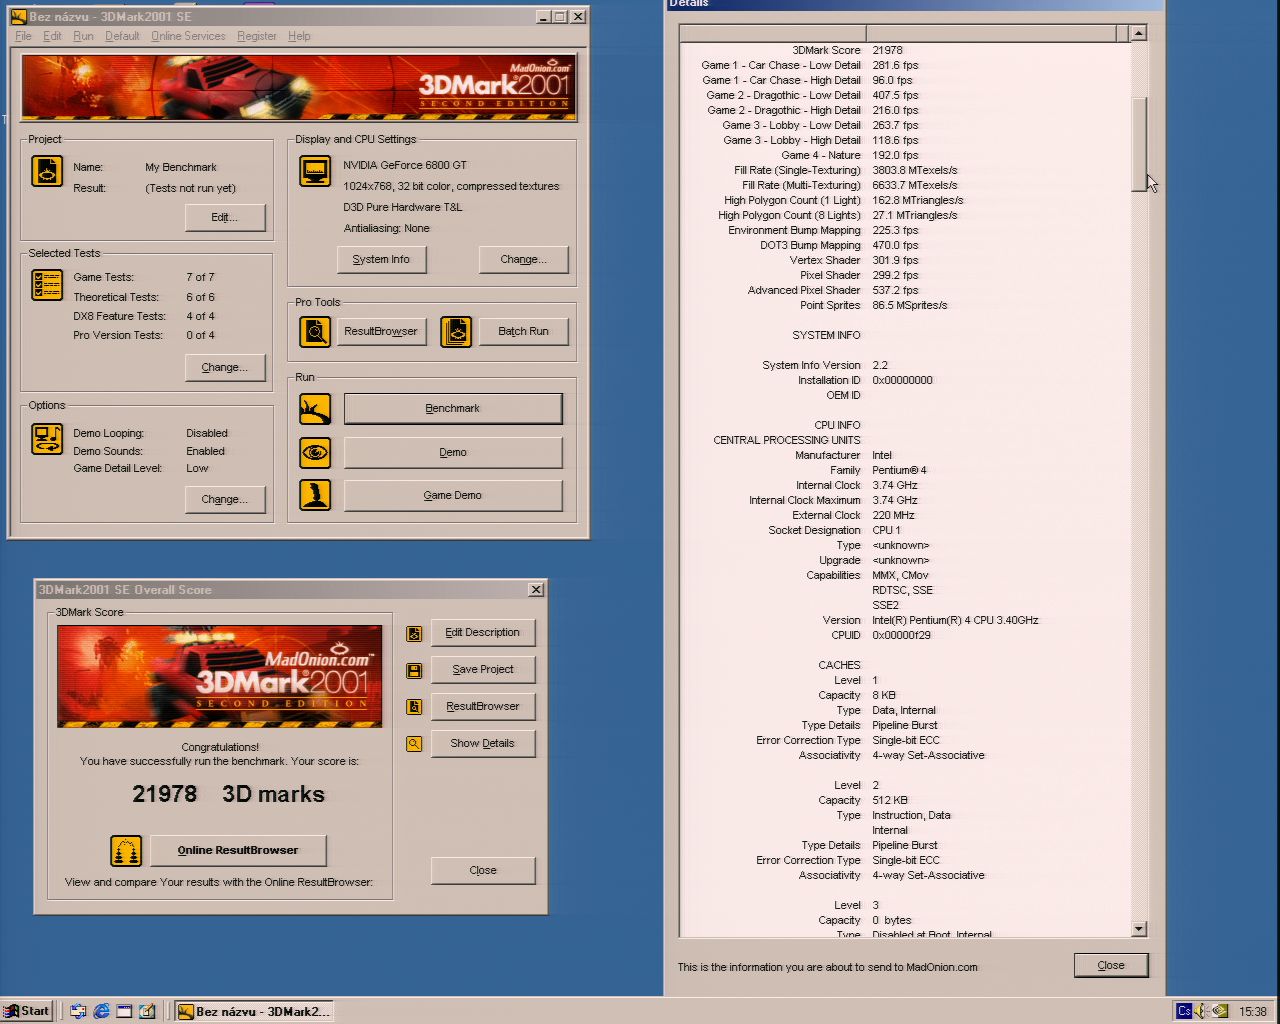Image resolution: width=1280 pixels, height=1024 pixels.
Task: Open Internet Explorer from quick launch
Action: click(101, 1011)
